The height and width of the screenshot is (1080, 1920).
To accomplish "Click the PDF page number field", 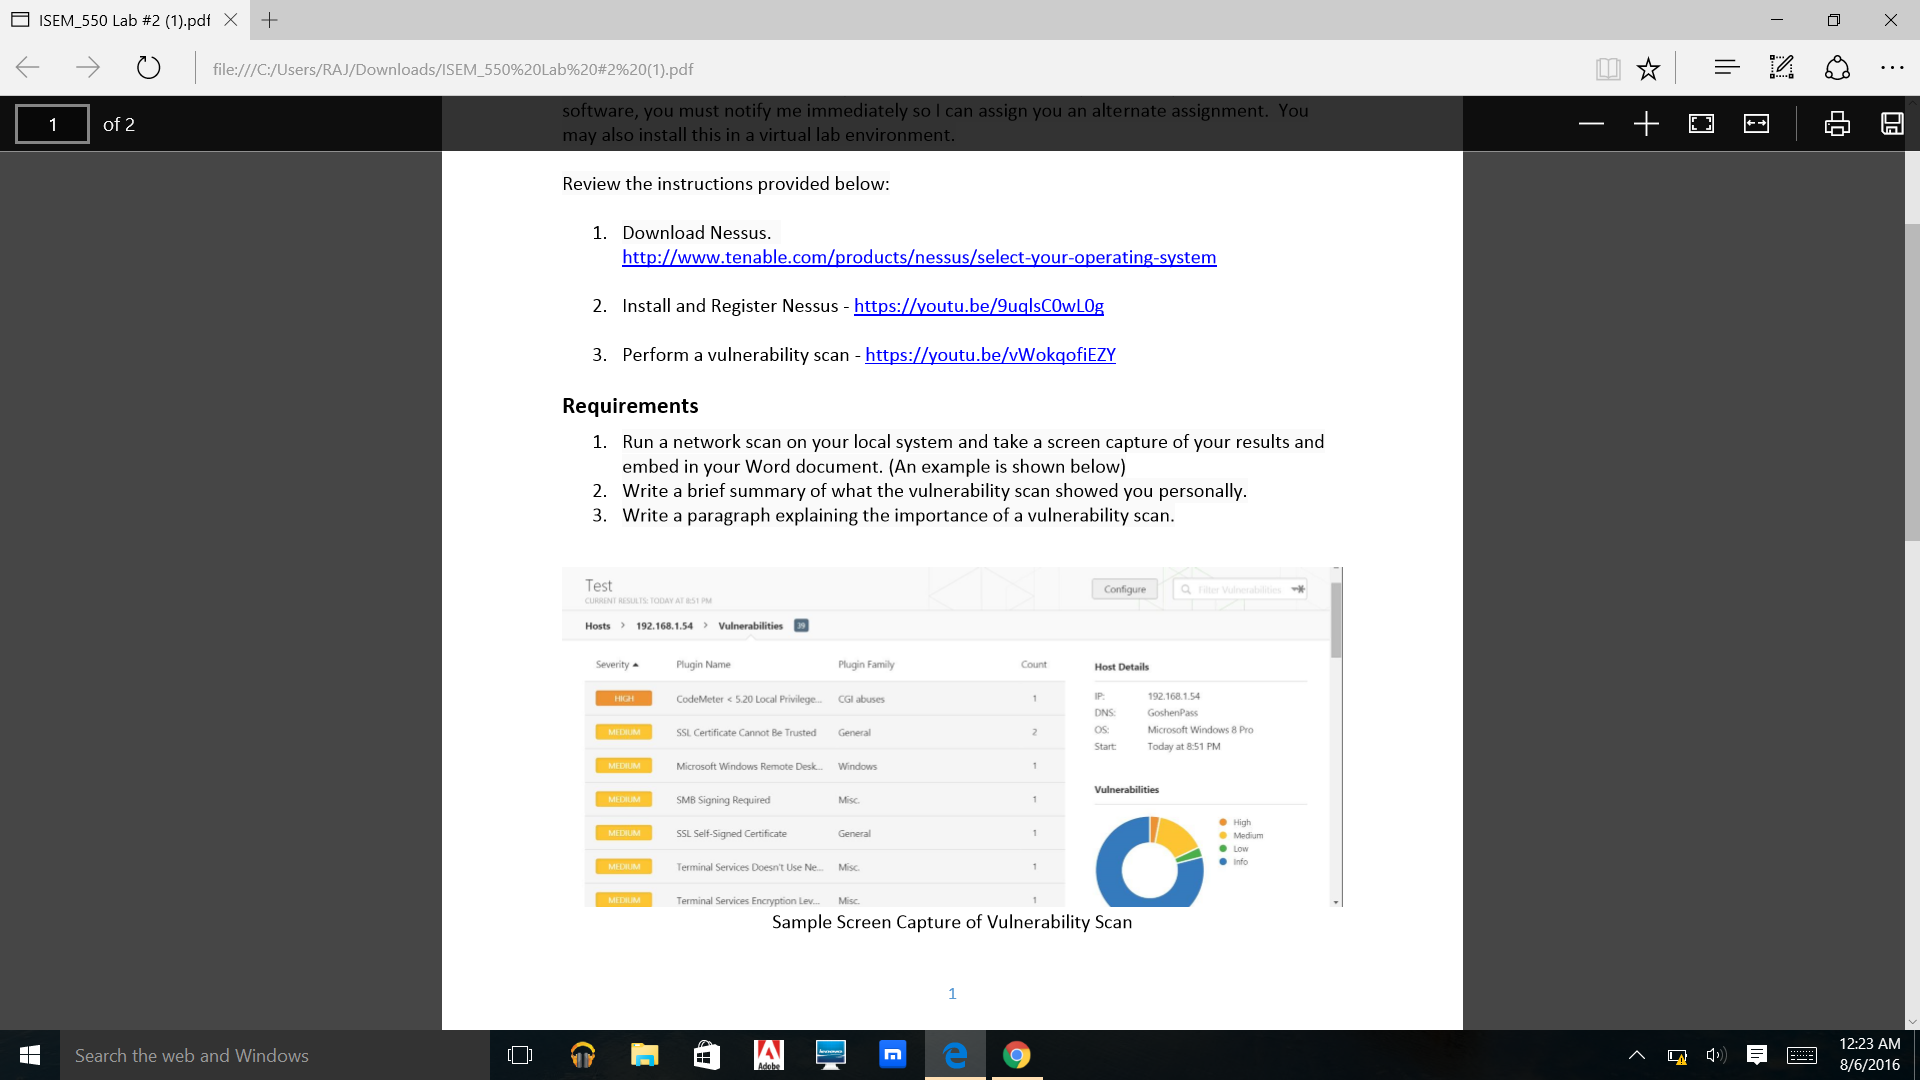I will tap(52, 124).
